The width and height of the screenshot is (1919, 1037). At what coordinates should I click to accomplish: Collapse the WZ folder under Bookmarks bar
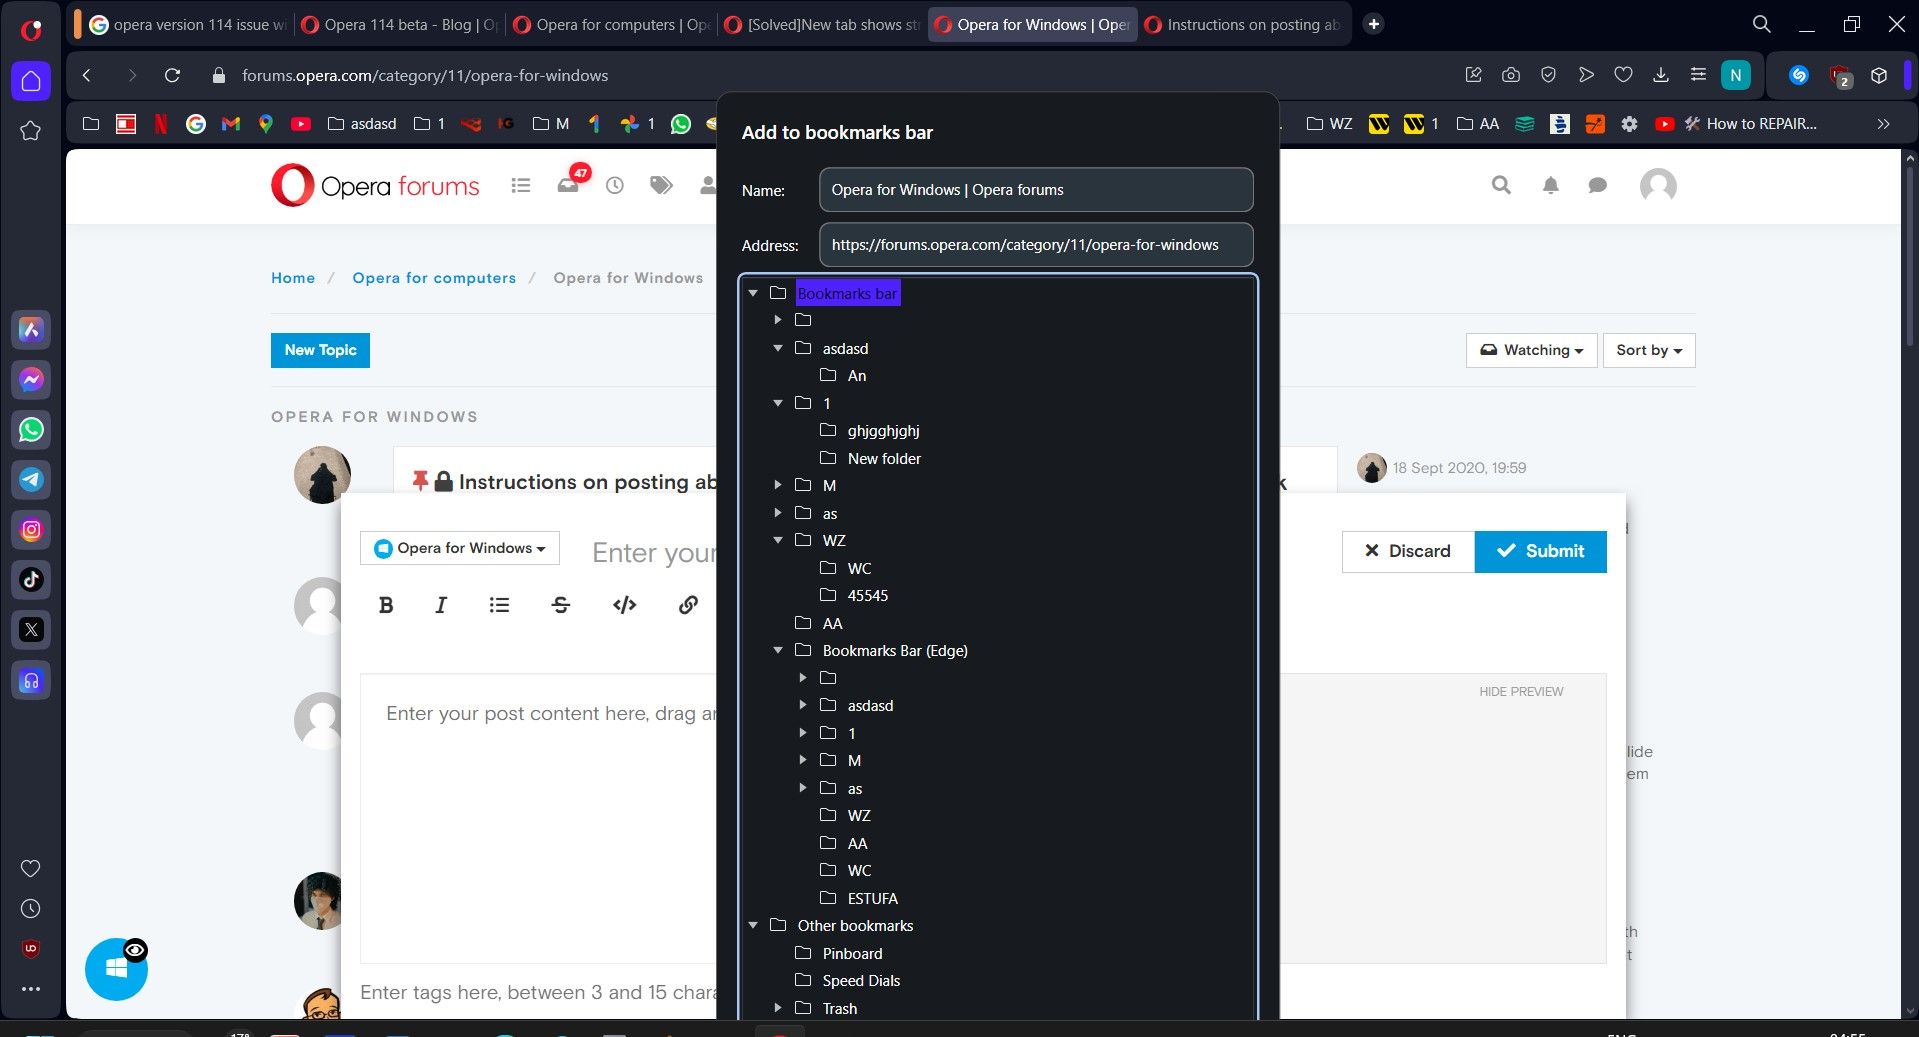[x=778, y=540]
